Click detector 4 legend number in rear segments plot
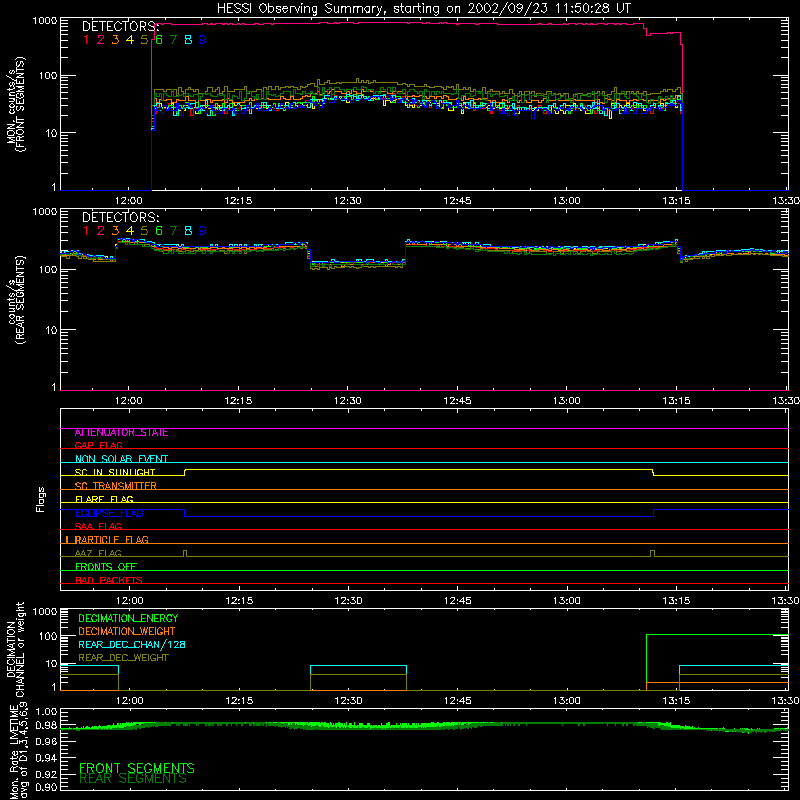 (x=130, y=231)
